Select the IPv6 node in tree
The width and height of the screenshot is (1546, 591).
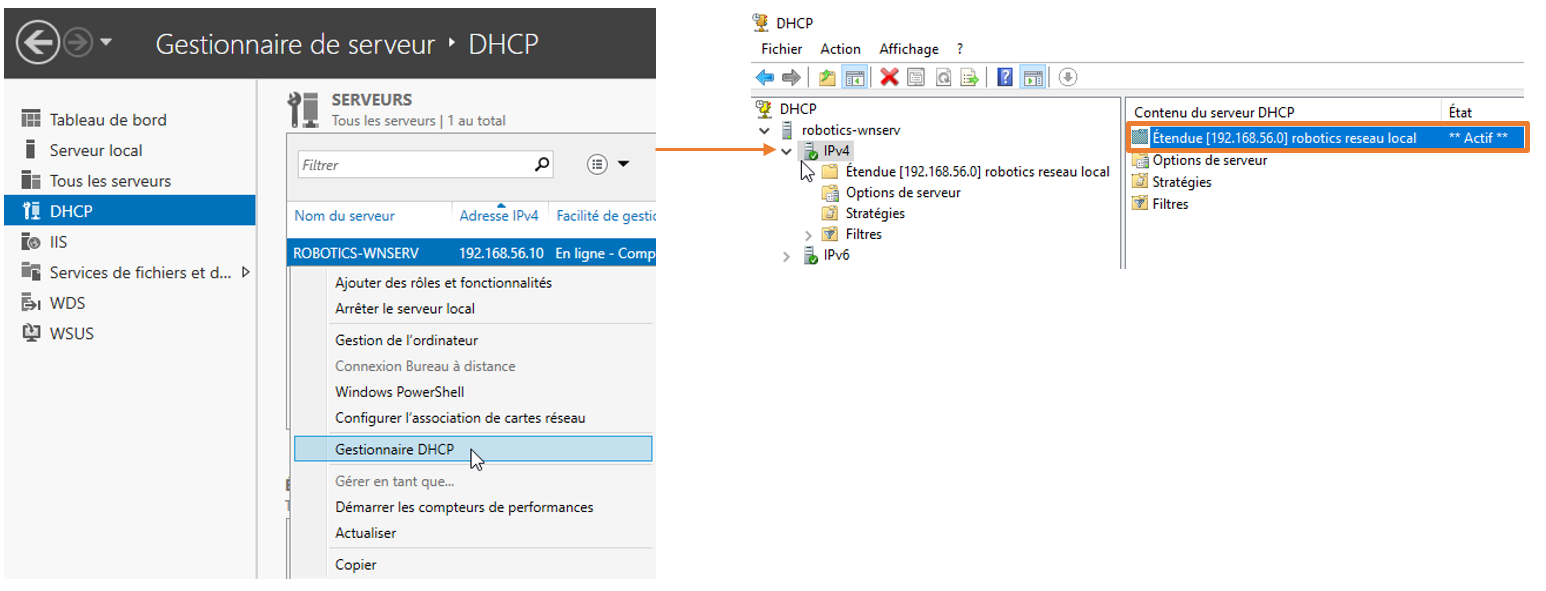[837, 255]
